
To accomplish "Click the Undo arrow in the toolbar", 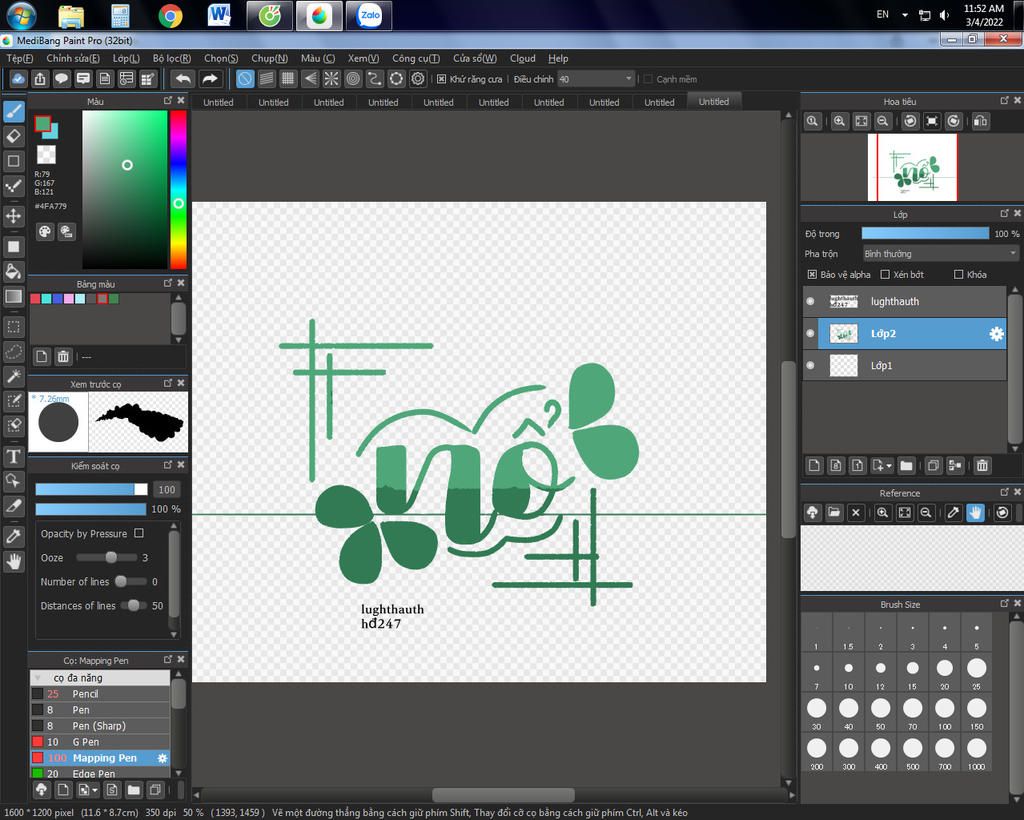I will coord(184,79).
